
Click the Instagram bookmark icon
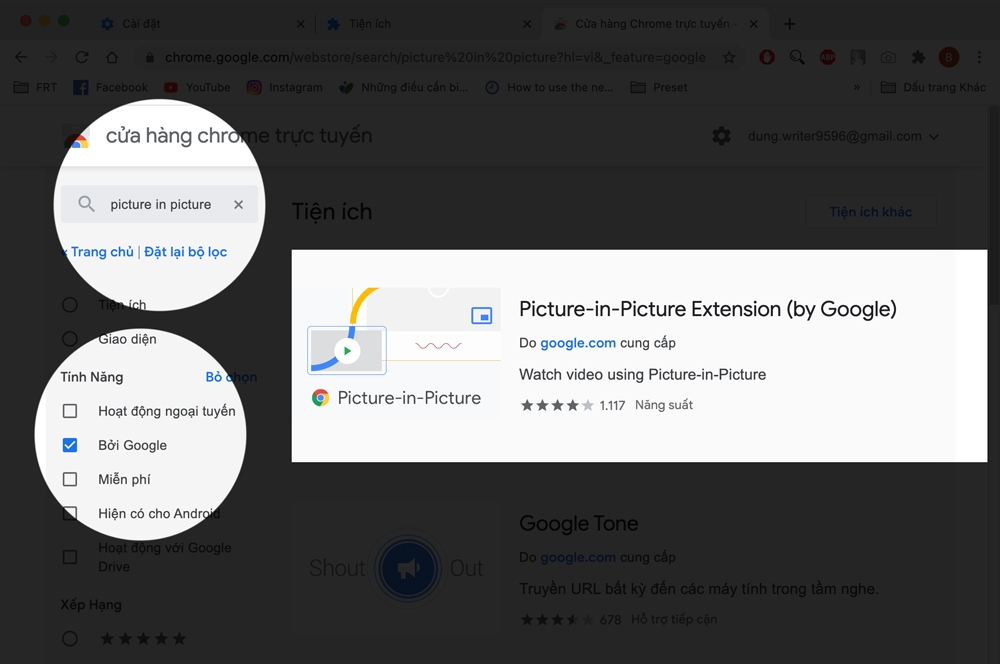254,87
